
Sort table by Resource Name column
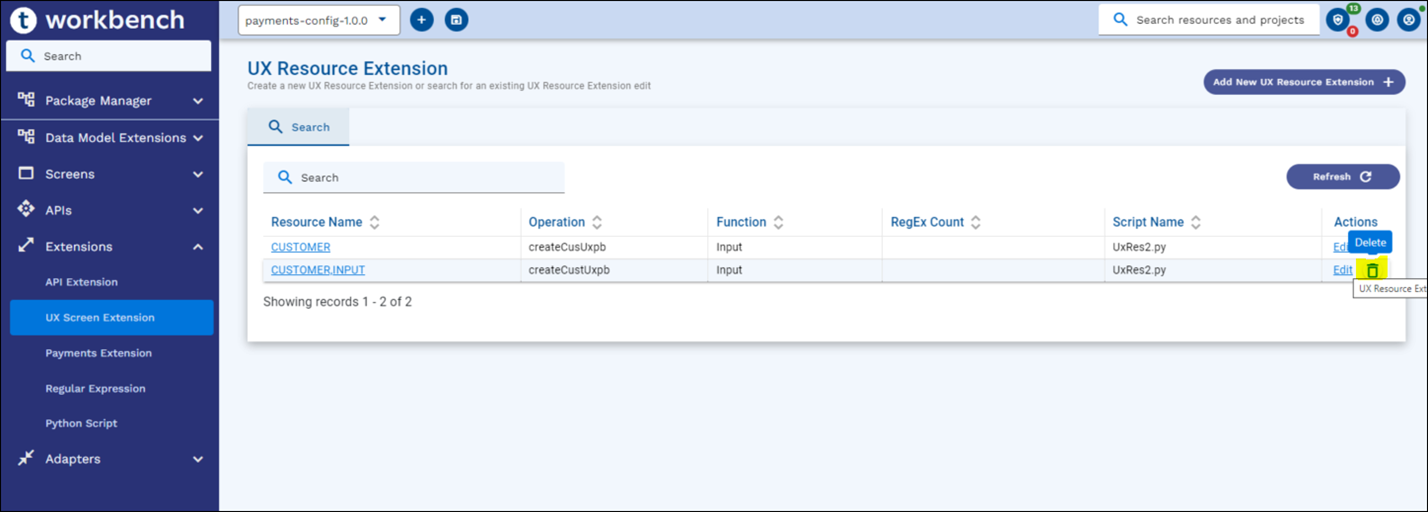click(x=374, y=222)
